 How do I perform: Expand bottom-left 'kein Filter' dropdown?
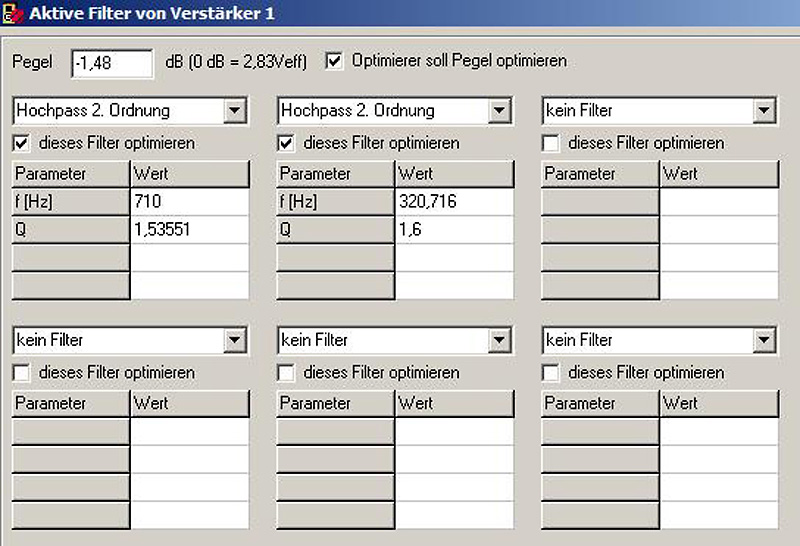(x=236, y=341)
